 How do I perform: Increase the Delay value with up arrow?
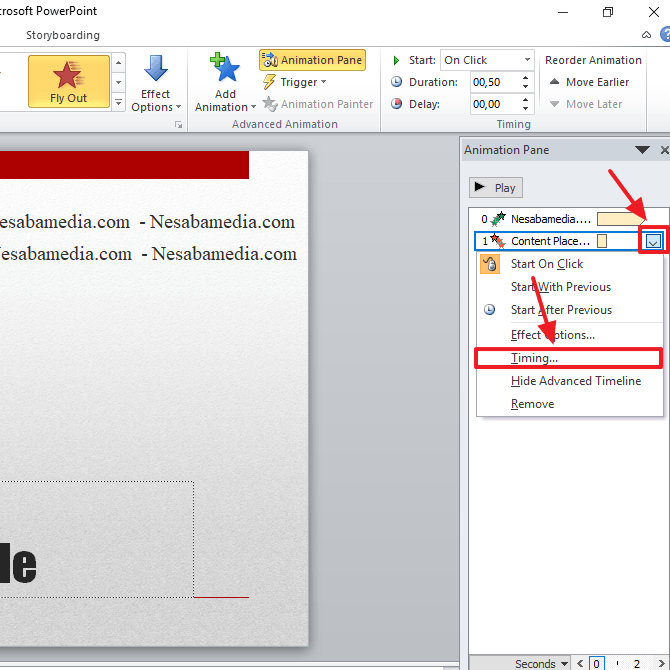pyautogui.click(x=526, y=100)
